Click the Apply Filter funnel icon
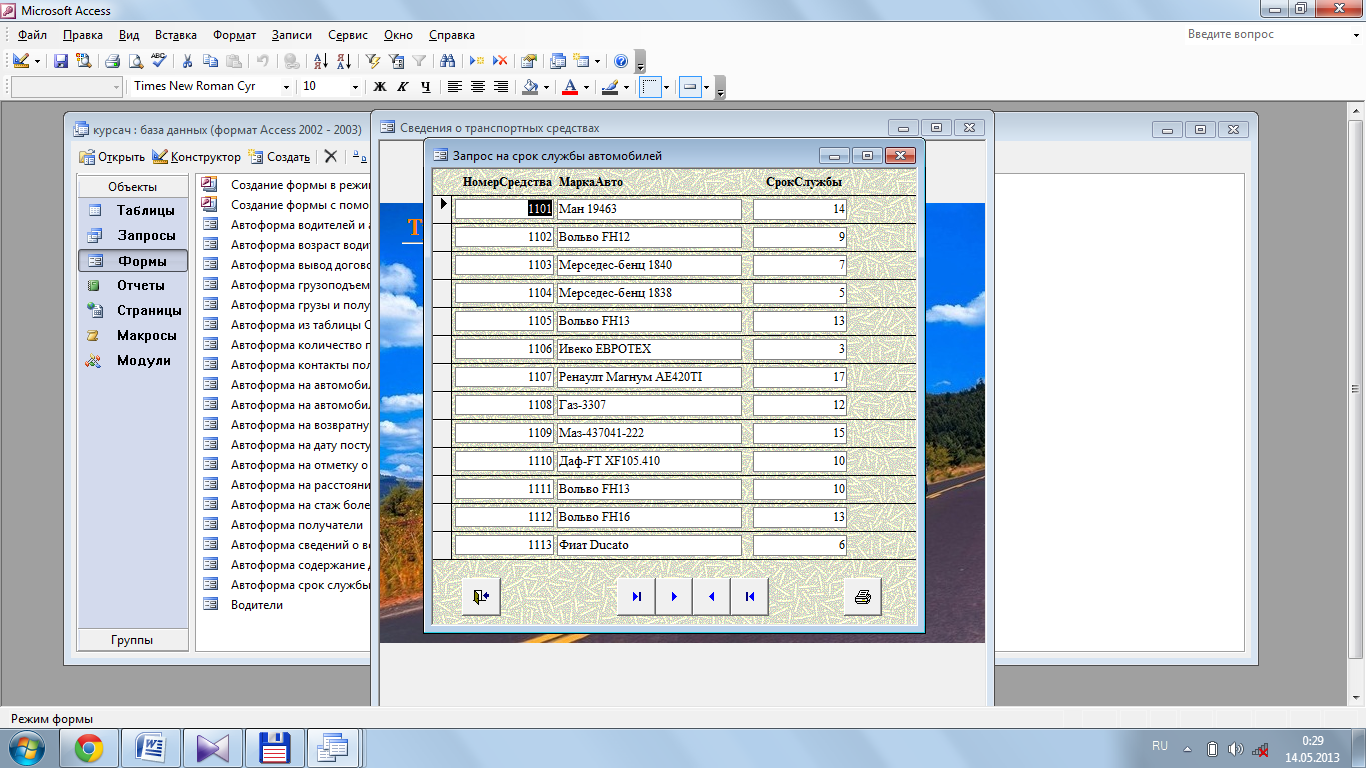The height and width of the screenshot is (768, 1366). 419,61
